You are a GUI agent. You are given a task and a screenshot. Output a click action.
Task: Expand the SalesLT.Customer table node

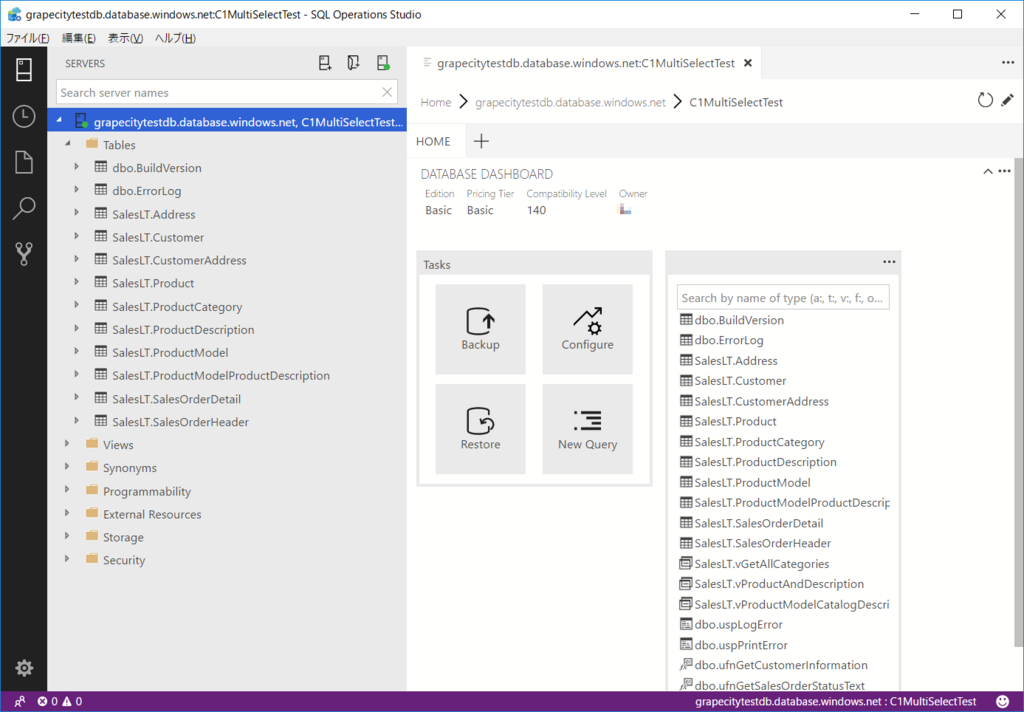click(76, 236)
